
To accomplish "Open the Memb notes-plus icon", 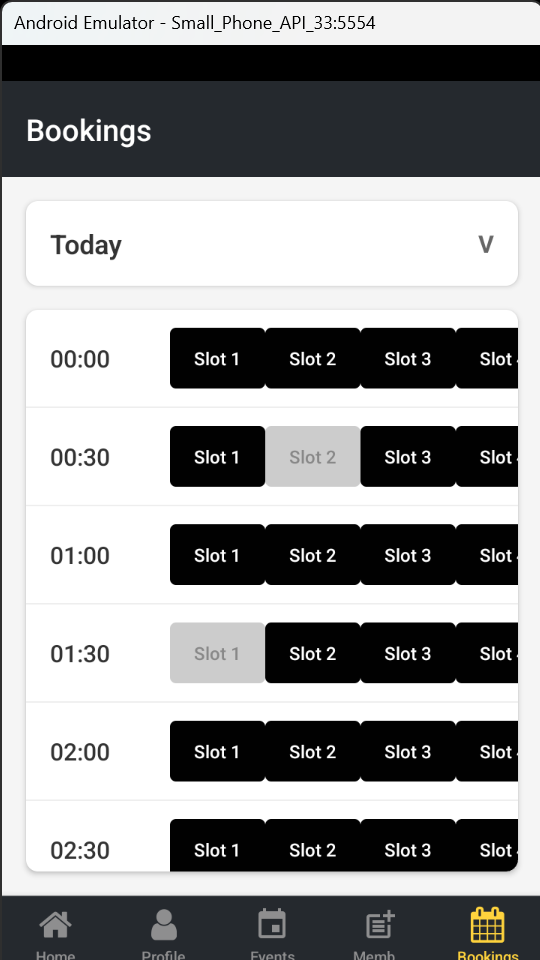I will (x=380, y=924).
